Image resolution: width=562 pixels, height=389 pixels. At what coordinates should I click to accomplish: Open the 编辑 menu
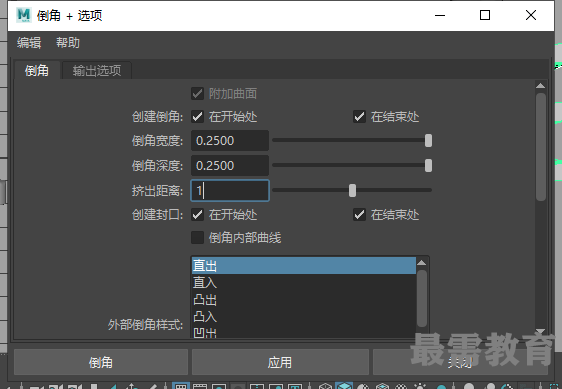click(x=29, y=43)
